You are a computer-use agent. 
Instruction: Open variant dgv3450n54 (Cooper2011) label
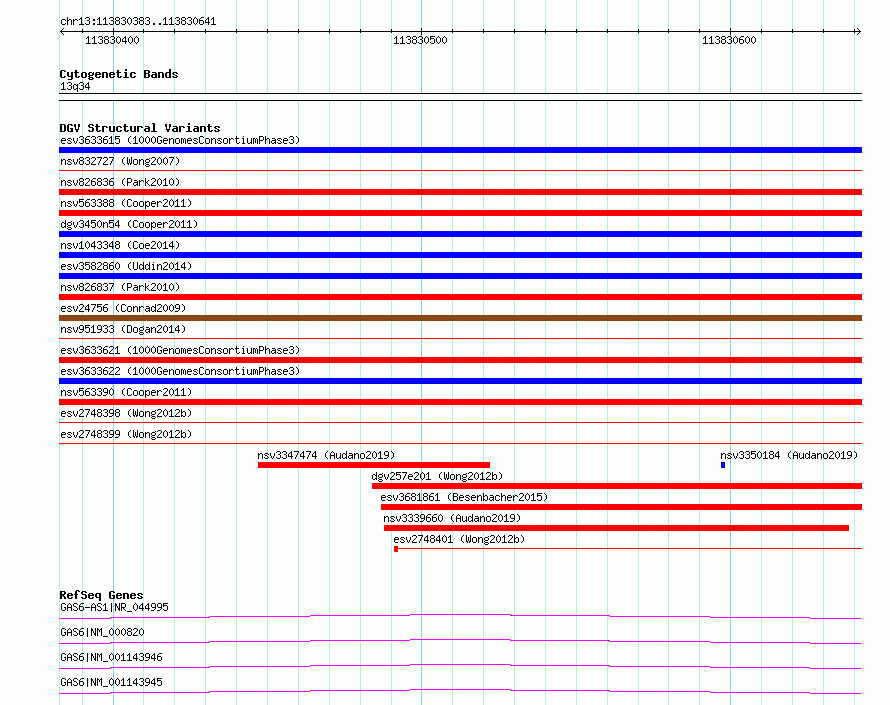click(x=129, y=224)
